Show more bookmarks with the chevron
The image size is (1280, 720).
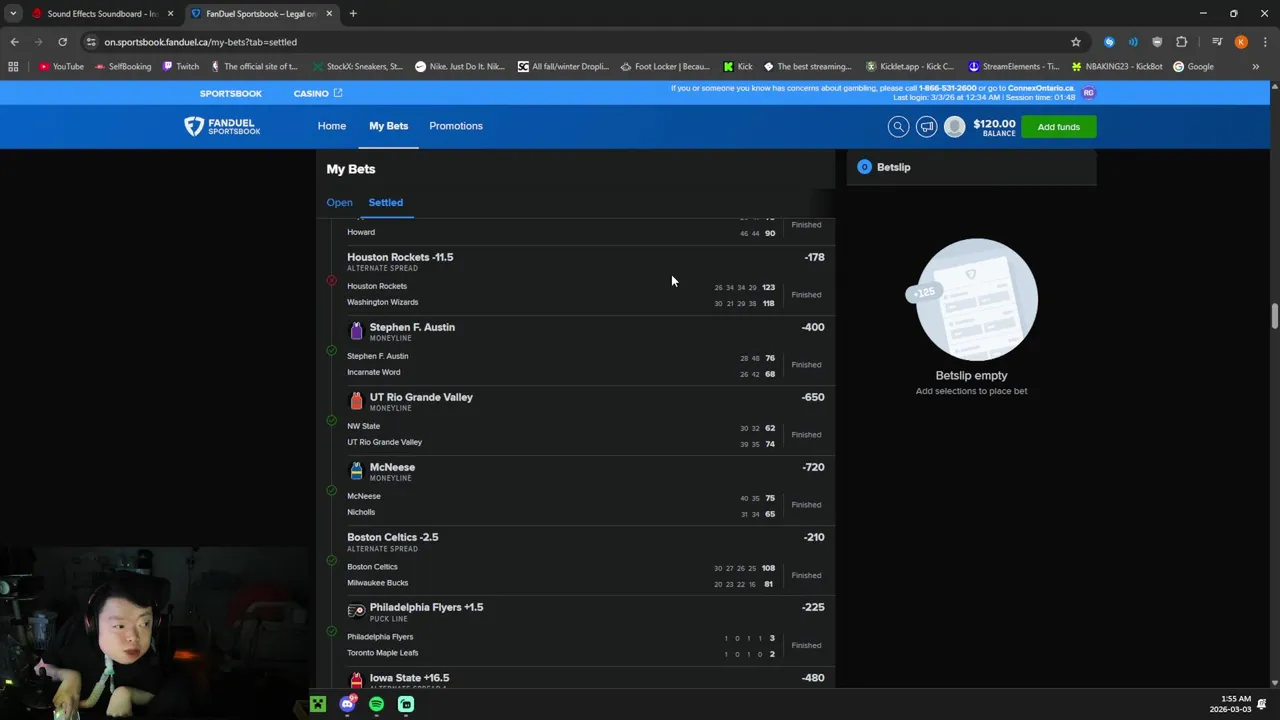[1255, 67]
